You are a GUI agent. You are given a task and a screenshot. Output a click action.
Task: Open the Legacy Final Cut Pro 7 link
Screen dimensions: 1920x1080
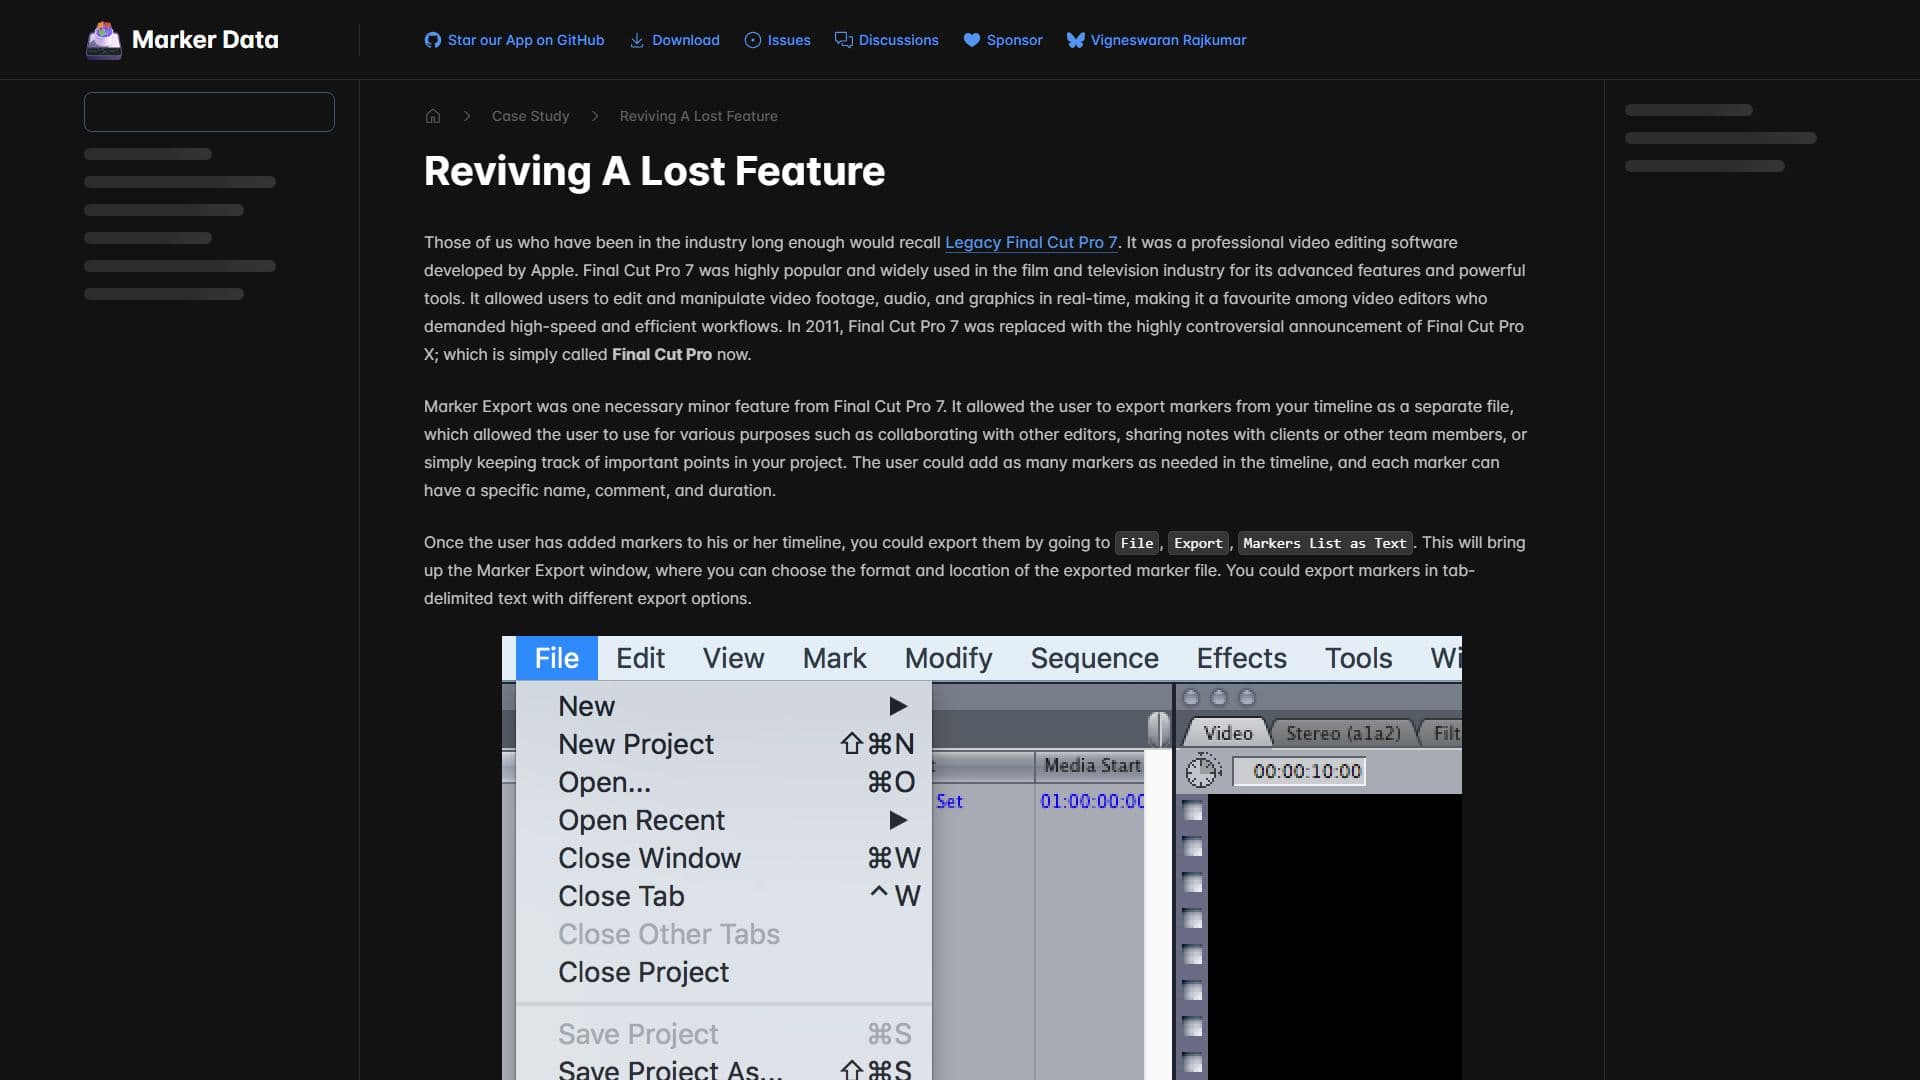click(1031, 242)
